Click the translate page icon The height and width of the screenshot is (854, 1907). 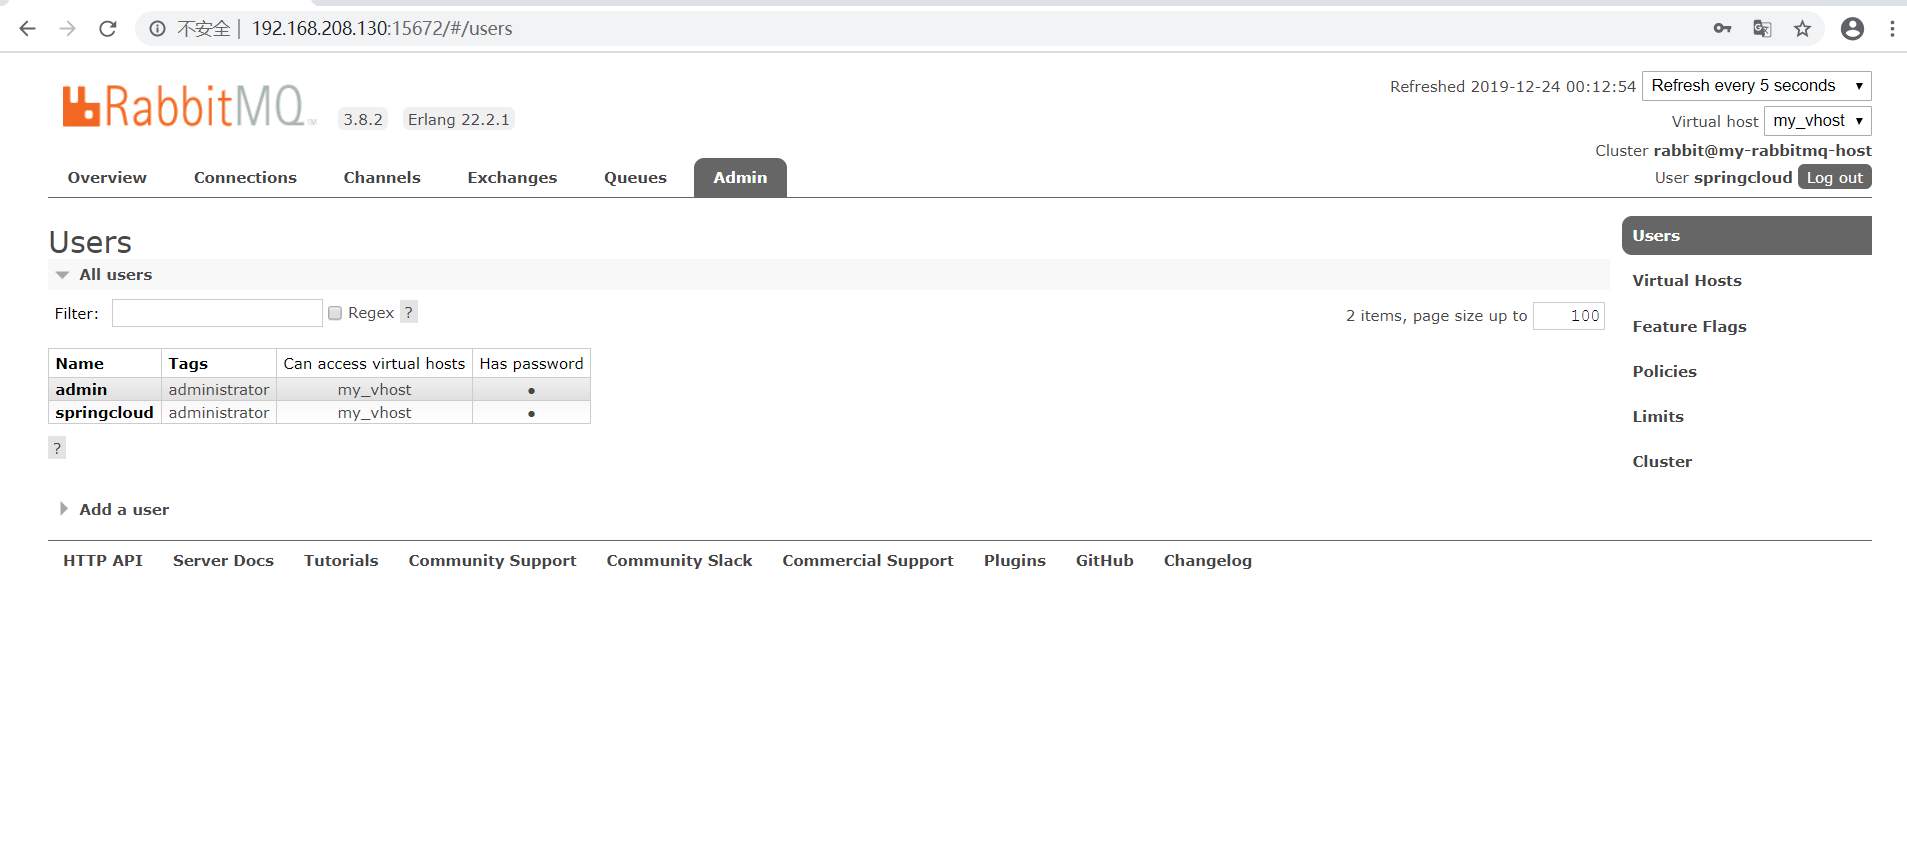[x=1762, y=29]
